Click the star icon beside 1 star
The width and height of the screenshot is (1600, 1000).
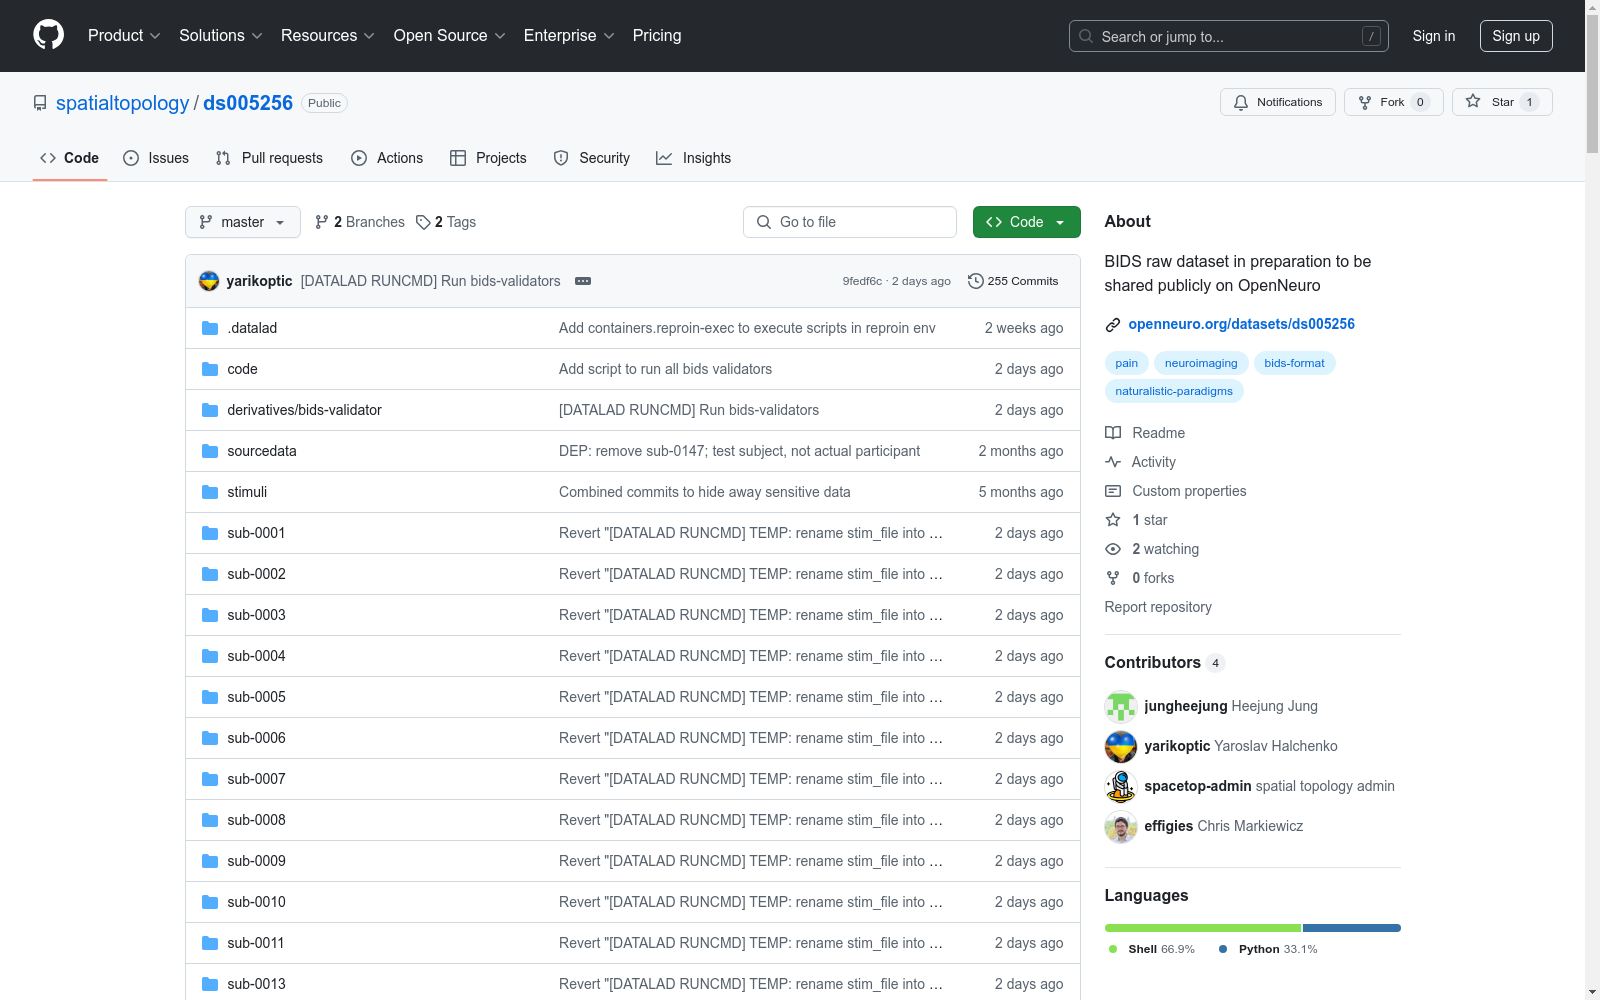pyautogui.click(x=1113, y=520)
